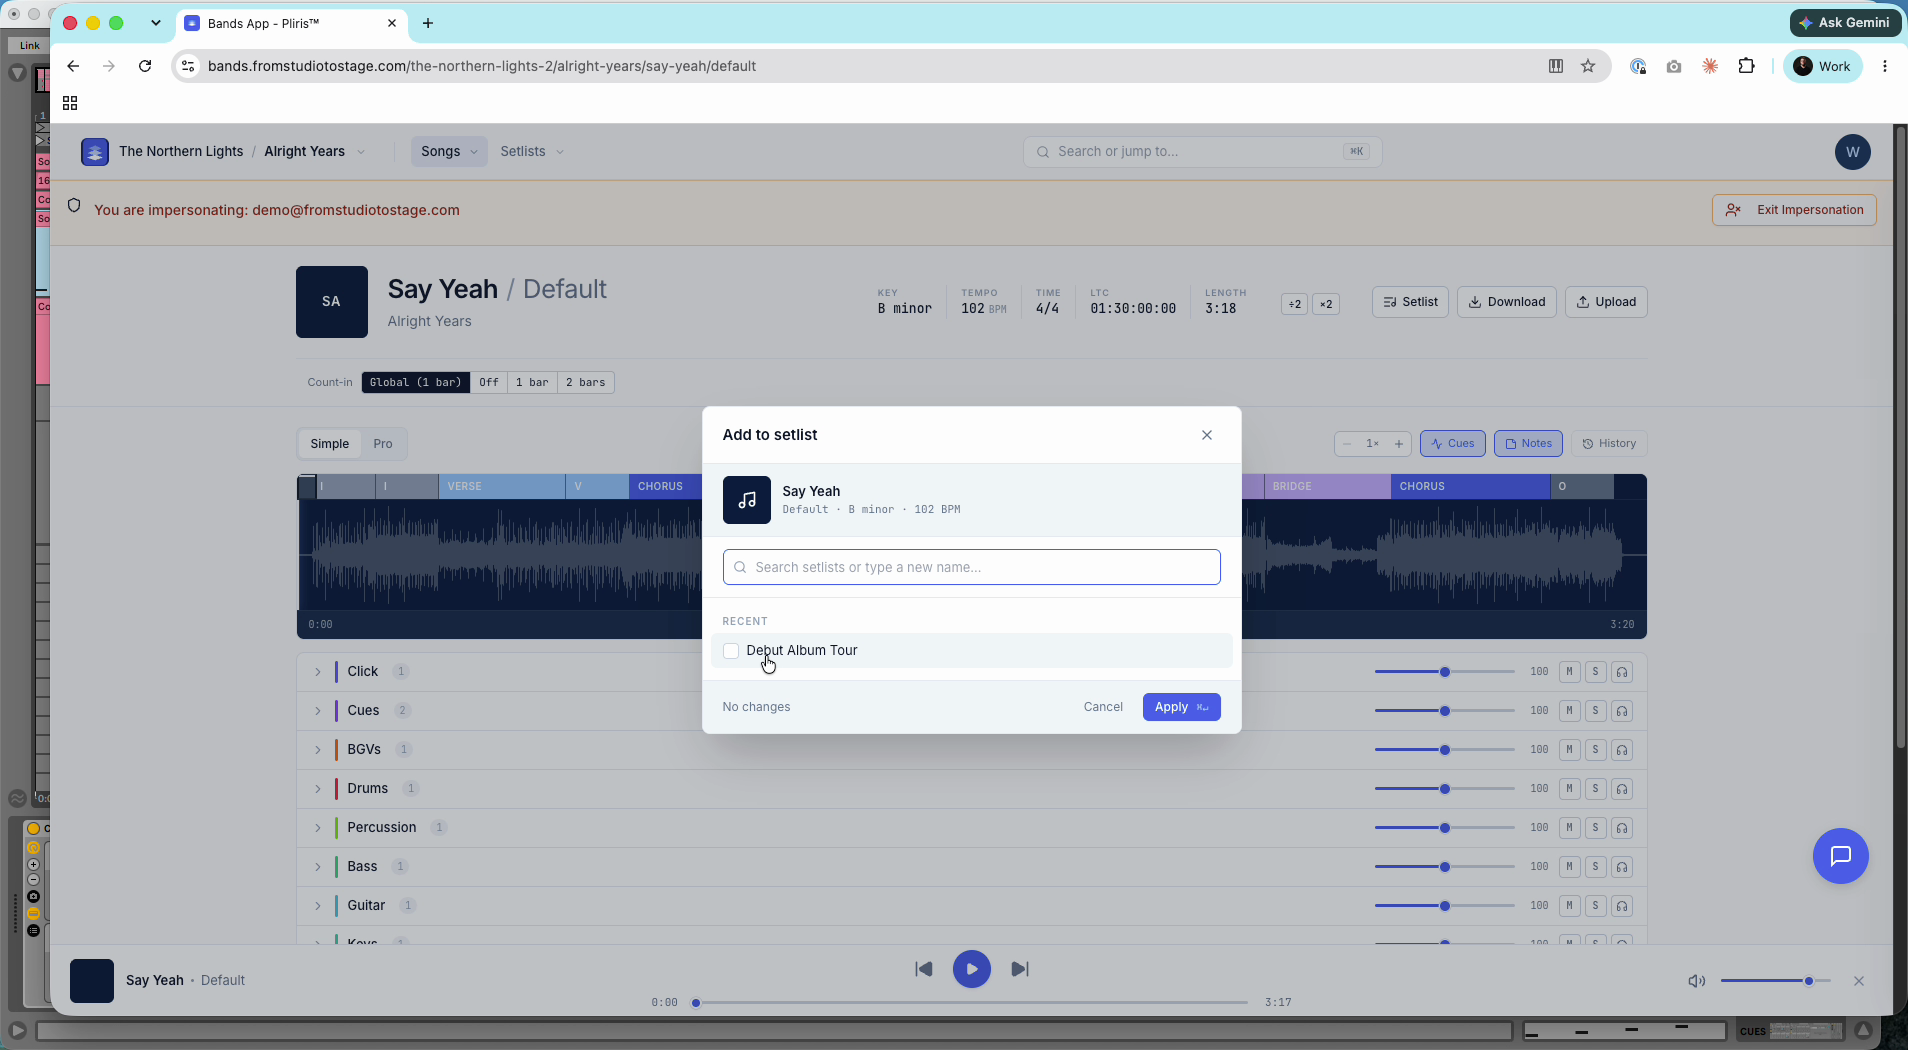Close the Add to setlist dialog
1908x1050 pixels.
[x=1207, y=435]
